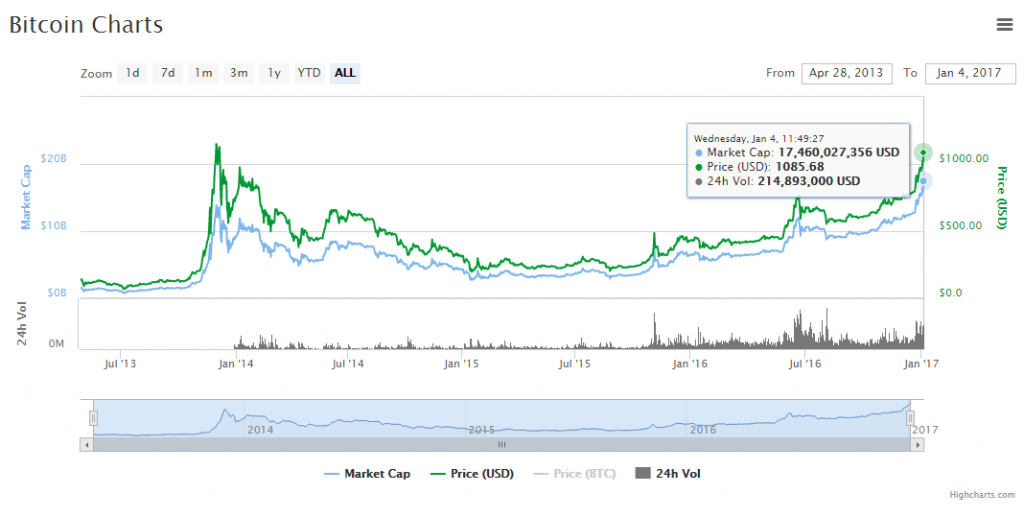Click the navigator scrollbar right arrow
The width and height of the screenshot is (1024, 517).
pos(918,445)
